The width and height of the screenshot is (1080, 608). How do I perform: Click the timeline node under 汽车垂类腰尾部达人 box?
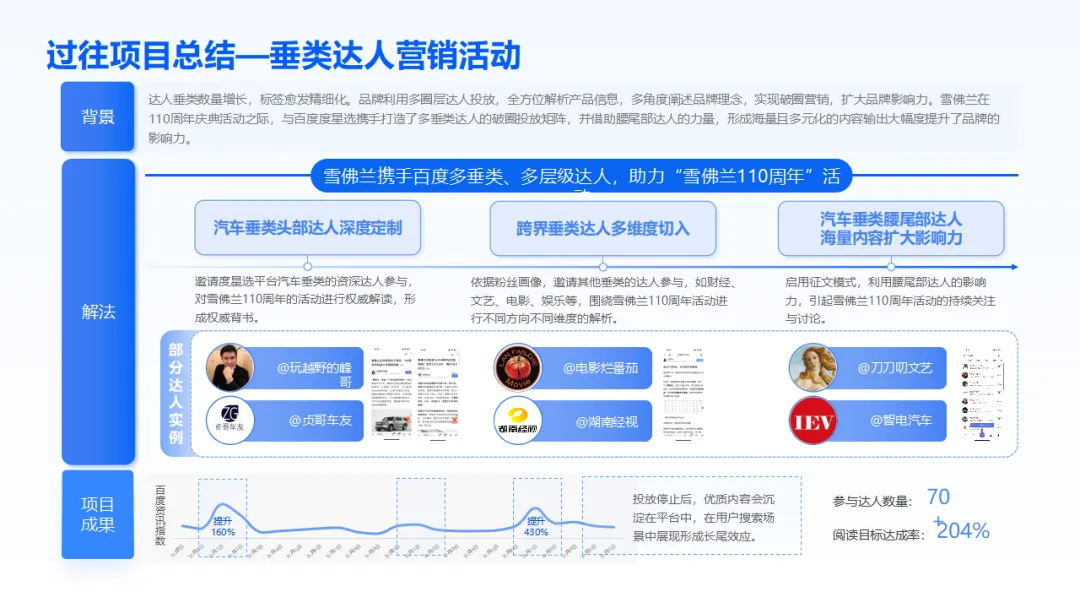pos(891,266)
